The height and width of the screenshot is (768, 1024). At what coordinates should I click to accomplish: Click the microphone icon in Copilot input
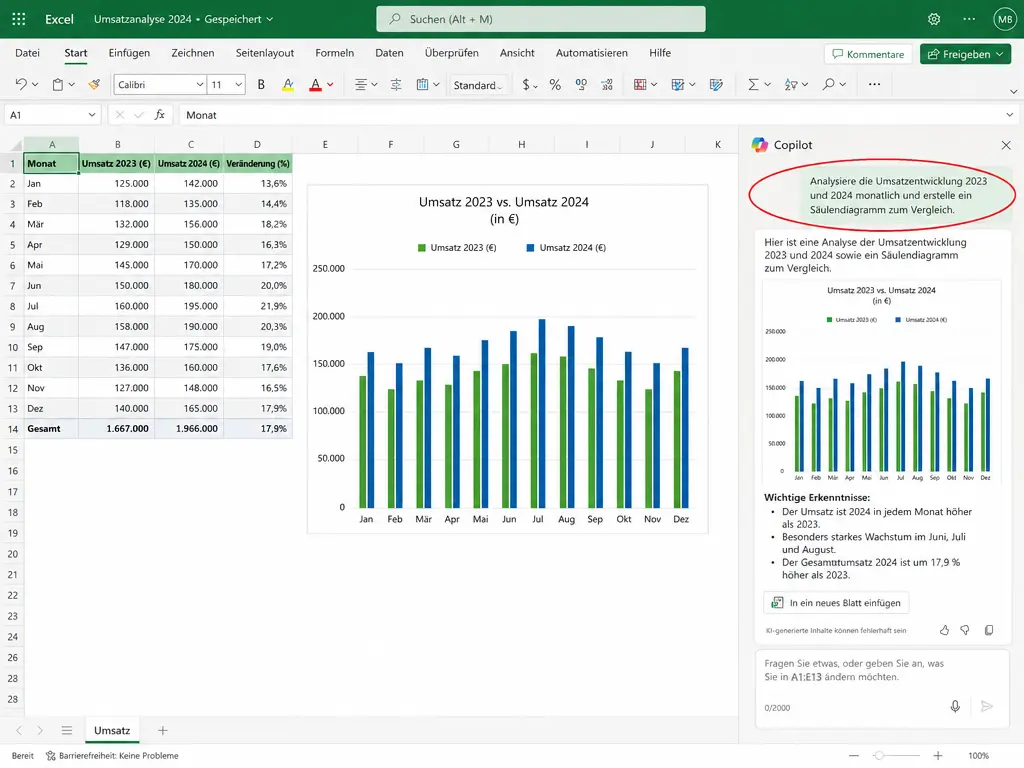955,707
